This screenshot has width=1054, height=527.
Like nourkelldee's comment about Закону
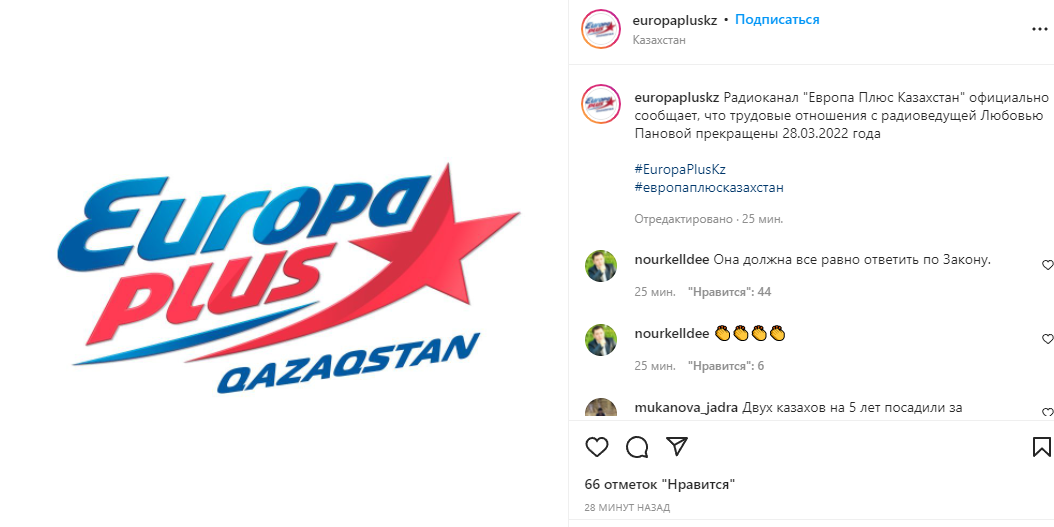coord(1047,265)
